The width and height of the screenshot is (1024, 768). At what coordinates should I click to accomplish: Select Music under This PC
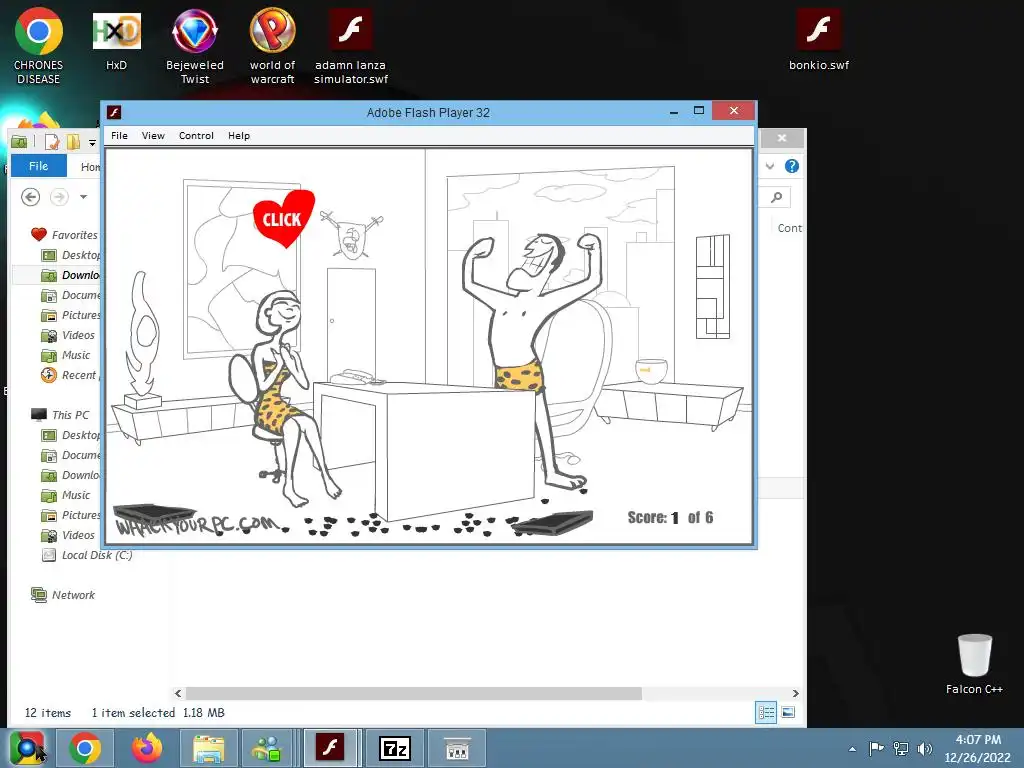[x=66, y=495]
